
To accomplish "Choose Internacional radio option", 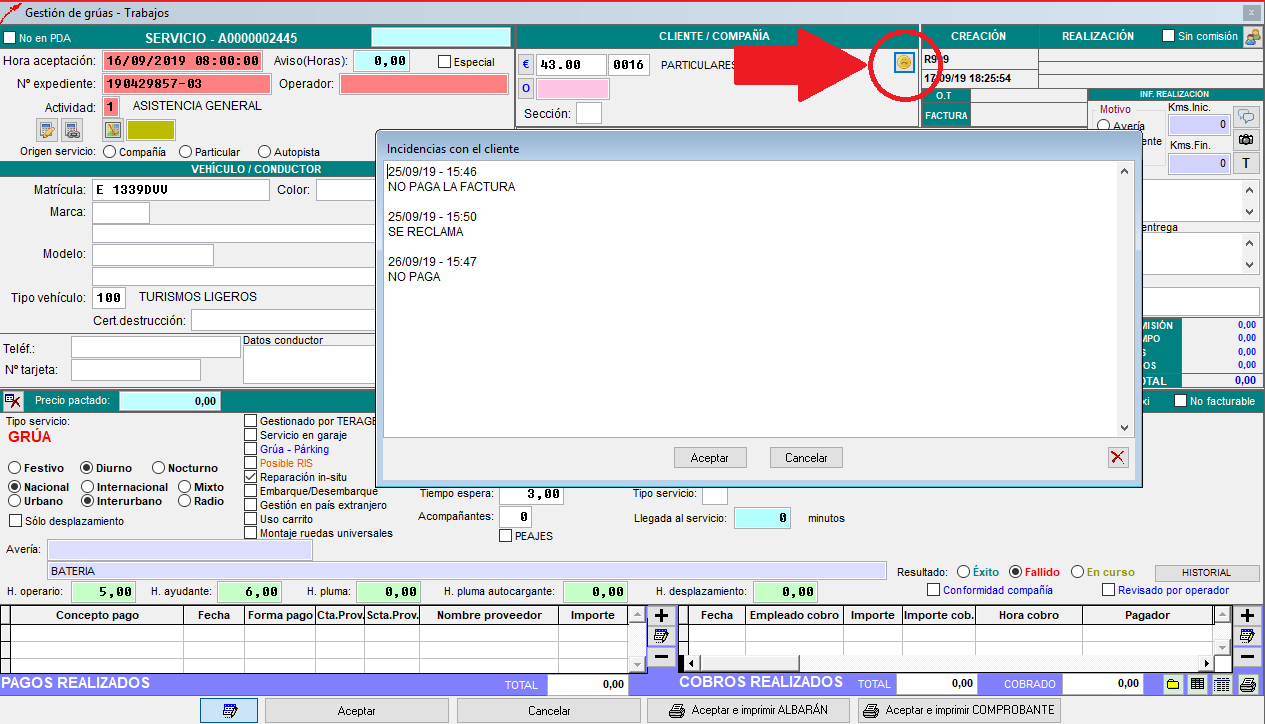I will [x=88, y=487].
